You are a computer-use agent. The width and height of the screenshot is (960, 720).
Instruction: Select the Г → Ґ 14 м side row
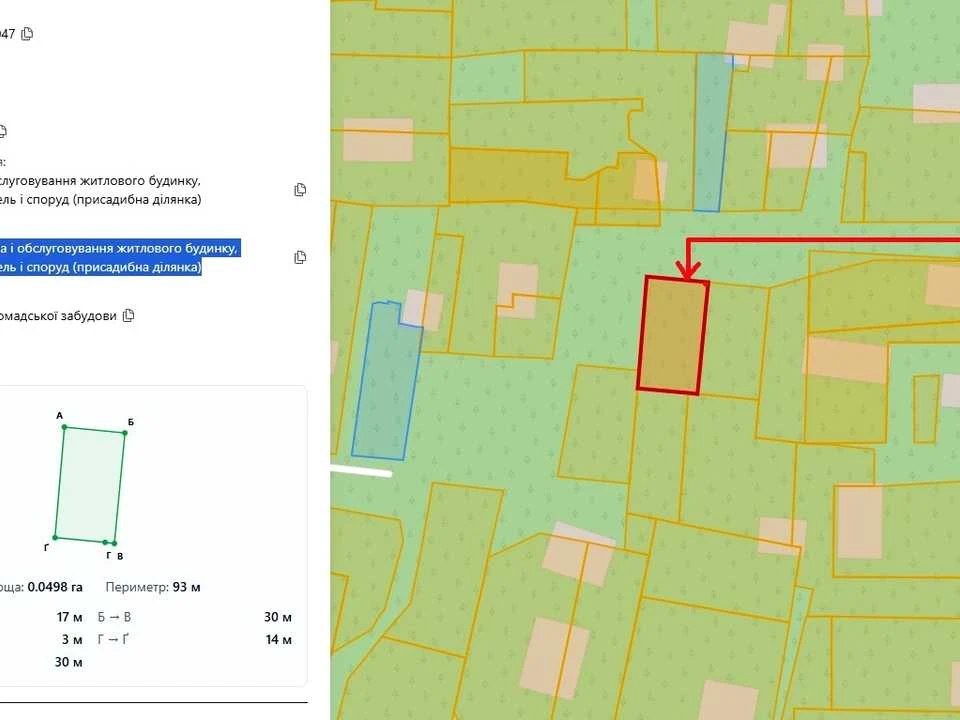195,640
